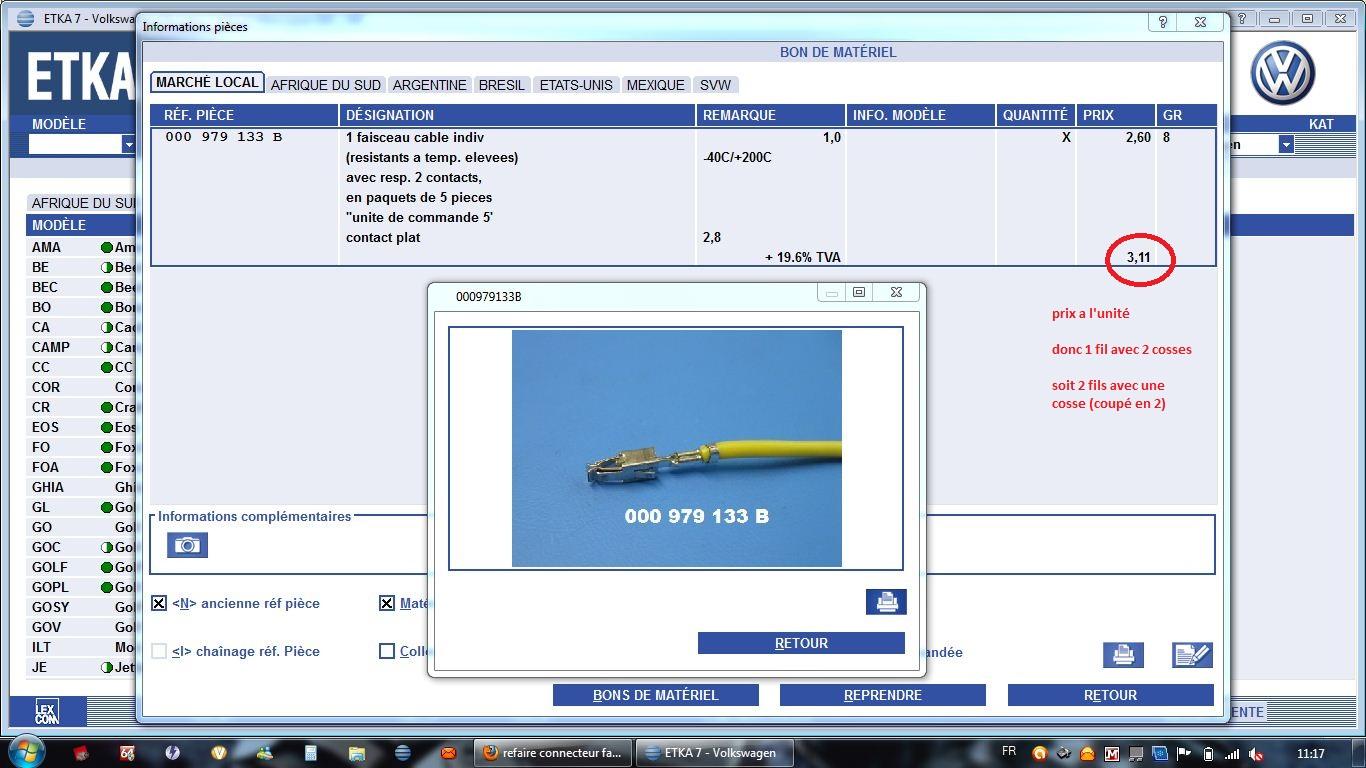Select the AMA row in the model list
This screenshot has width=1366, height=768.
click(82, 247)
